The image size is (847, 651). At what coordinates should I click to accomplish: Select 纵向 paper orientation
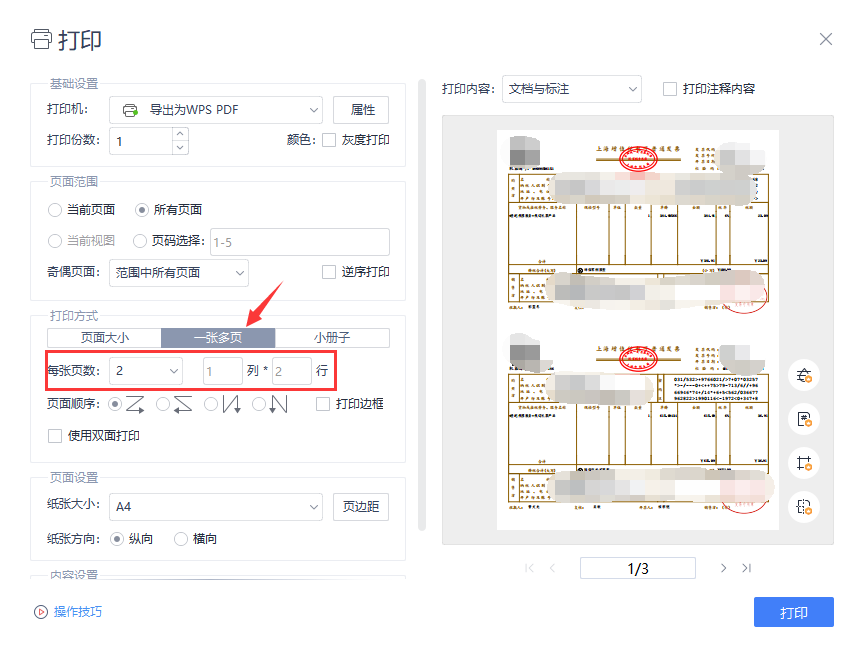117,539
